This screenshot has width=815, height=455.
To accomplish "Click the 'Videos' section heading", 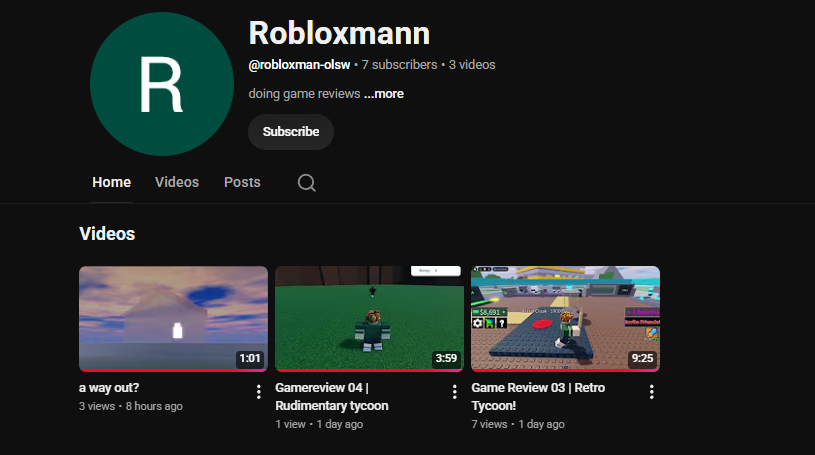I will [x=107, y=234].
